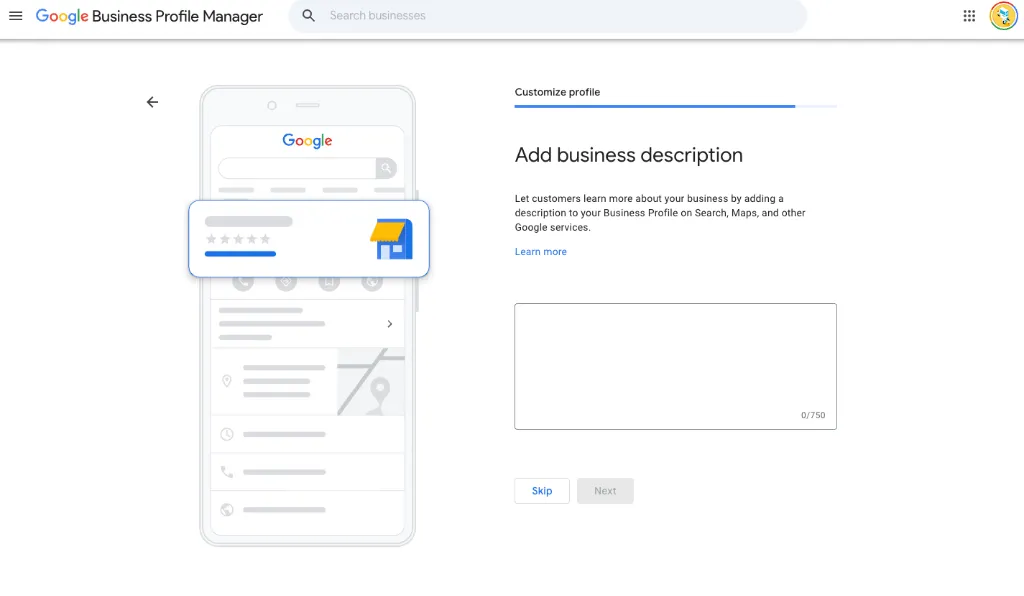Open the account profile avatar
1024x596 pixels.
[x=1003, y=16]
